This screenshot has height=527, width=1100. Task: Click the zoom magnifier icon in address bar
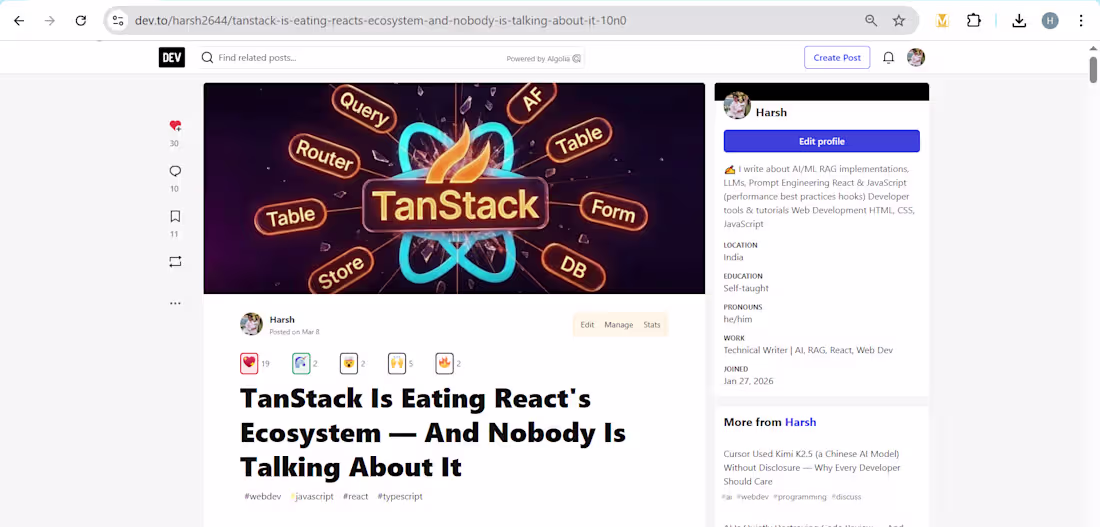pyautogui.click(x=871, y=21)
